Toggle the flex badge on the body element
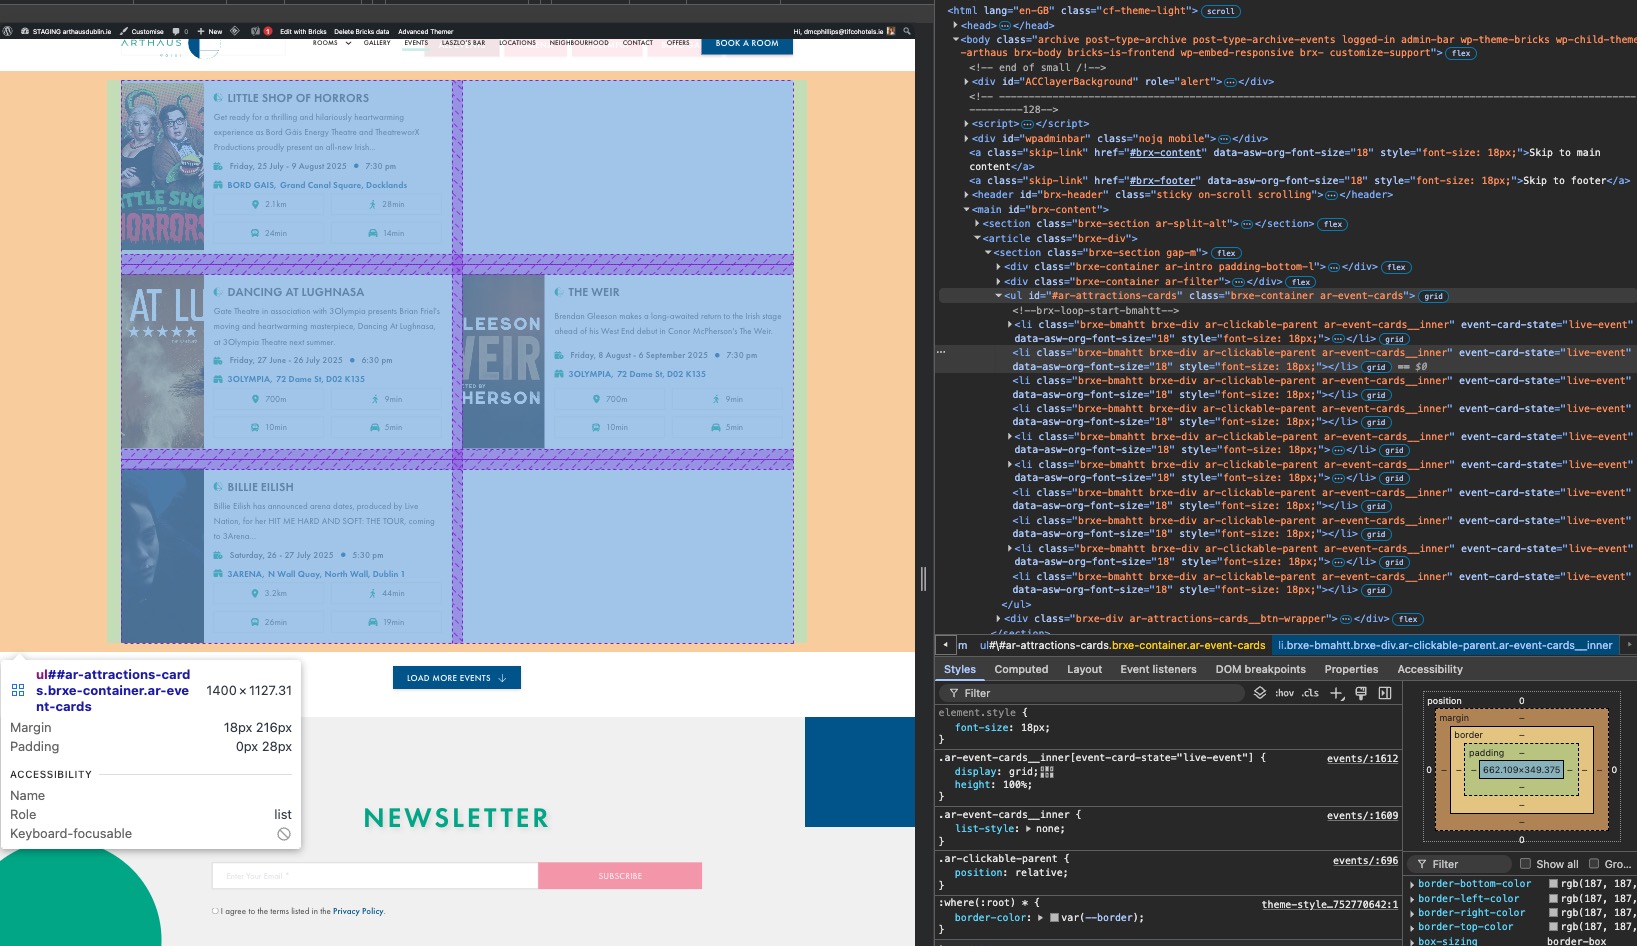1637x946 pixels. (x=1461, y=53)
